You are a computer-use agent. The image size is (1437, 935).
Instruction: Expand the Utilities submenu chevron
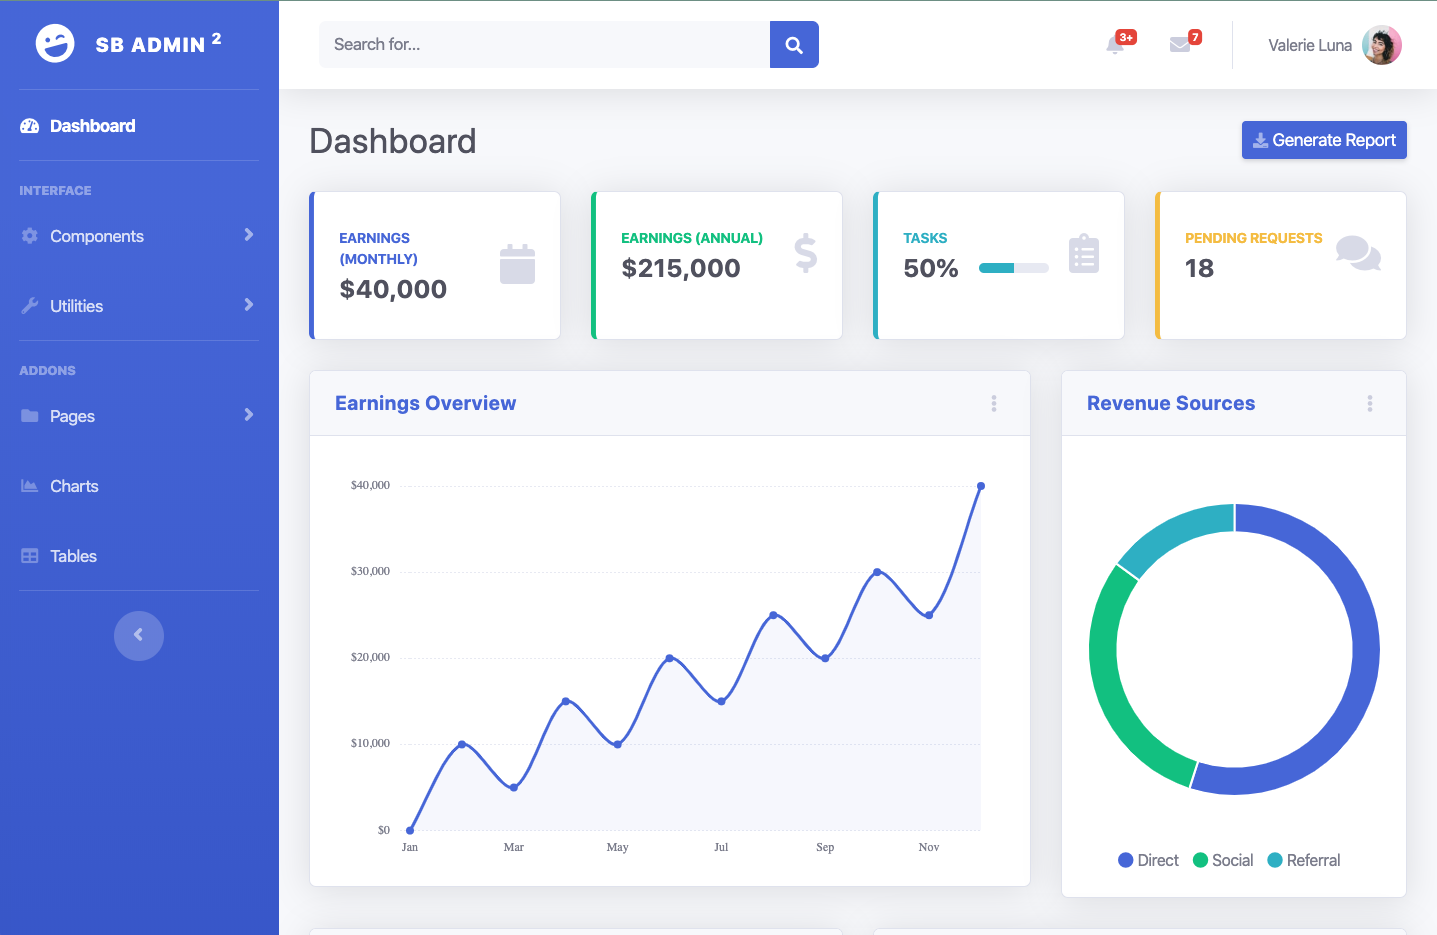tap(249, 305)
